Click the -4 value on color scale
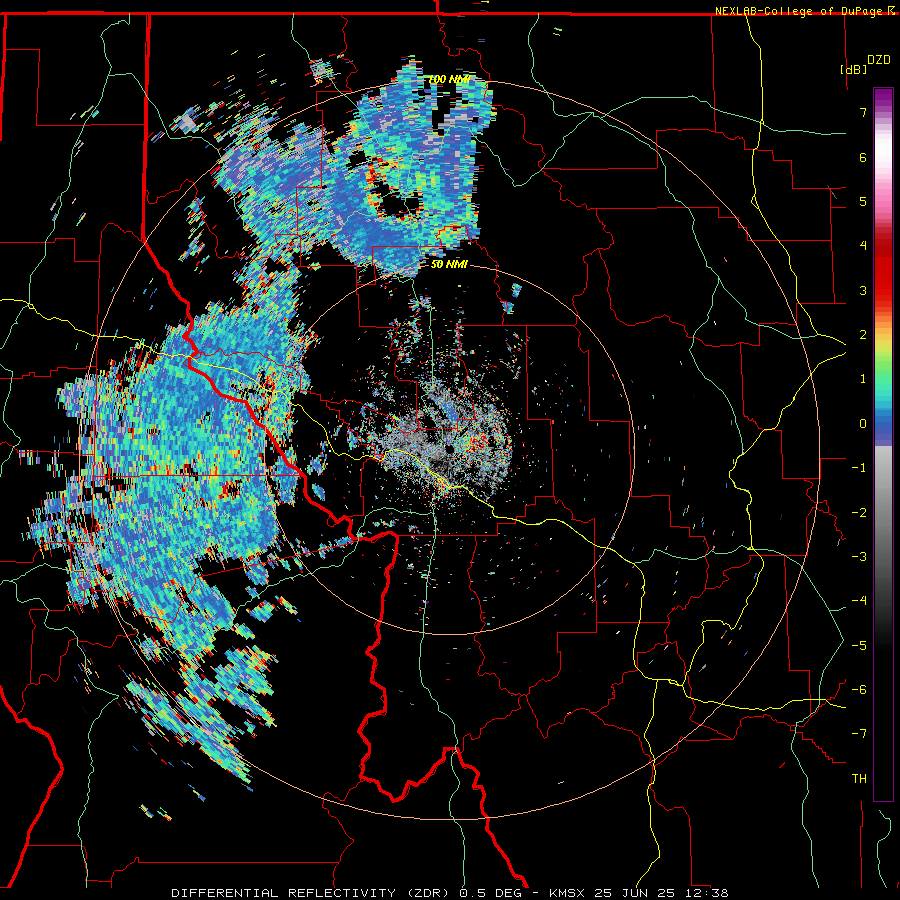The width and height of the screenshot is (900, 900). point(859,601)
